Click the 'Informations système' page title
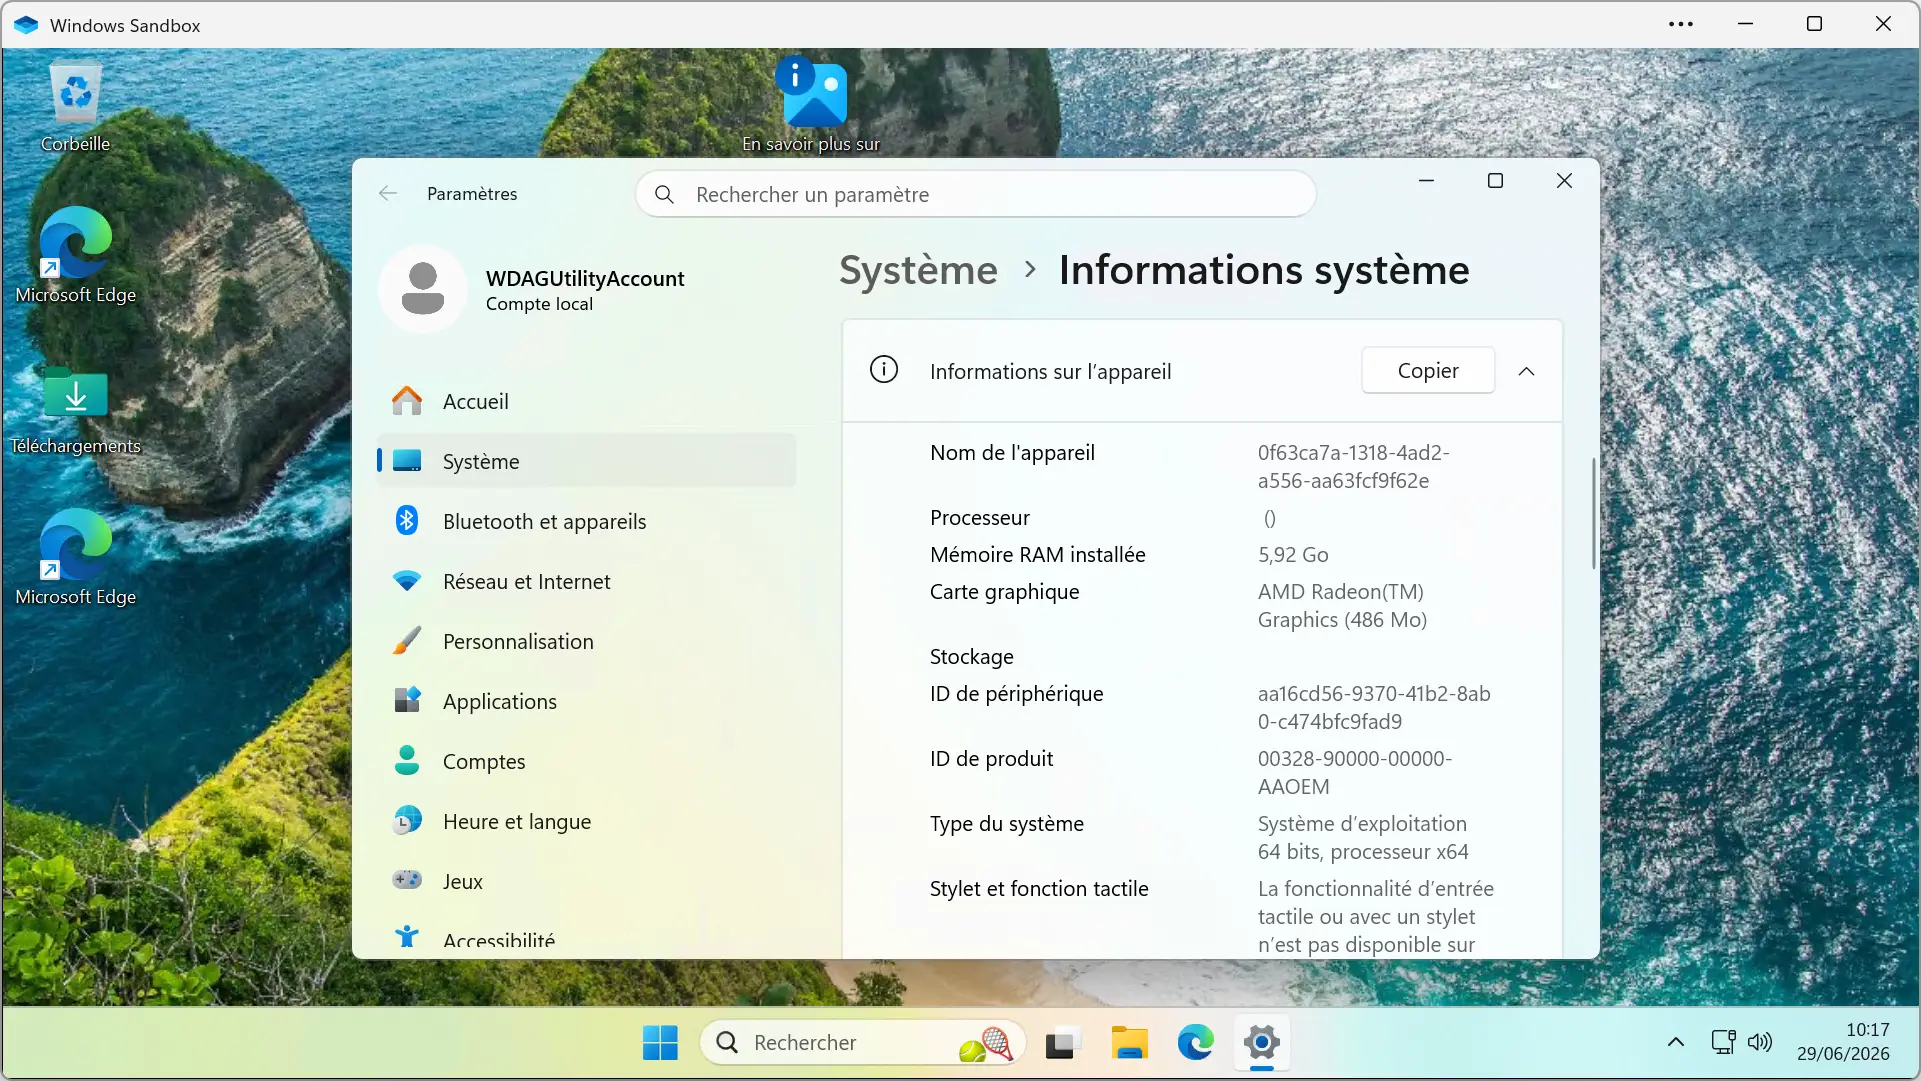The image size is (1921, 1081). (1264, 270)
